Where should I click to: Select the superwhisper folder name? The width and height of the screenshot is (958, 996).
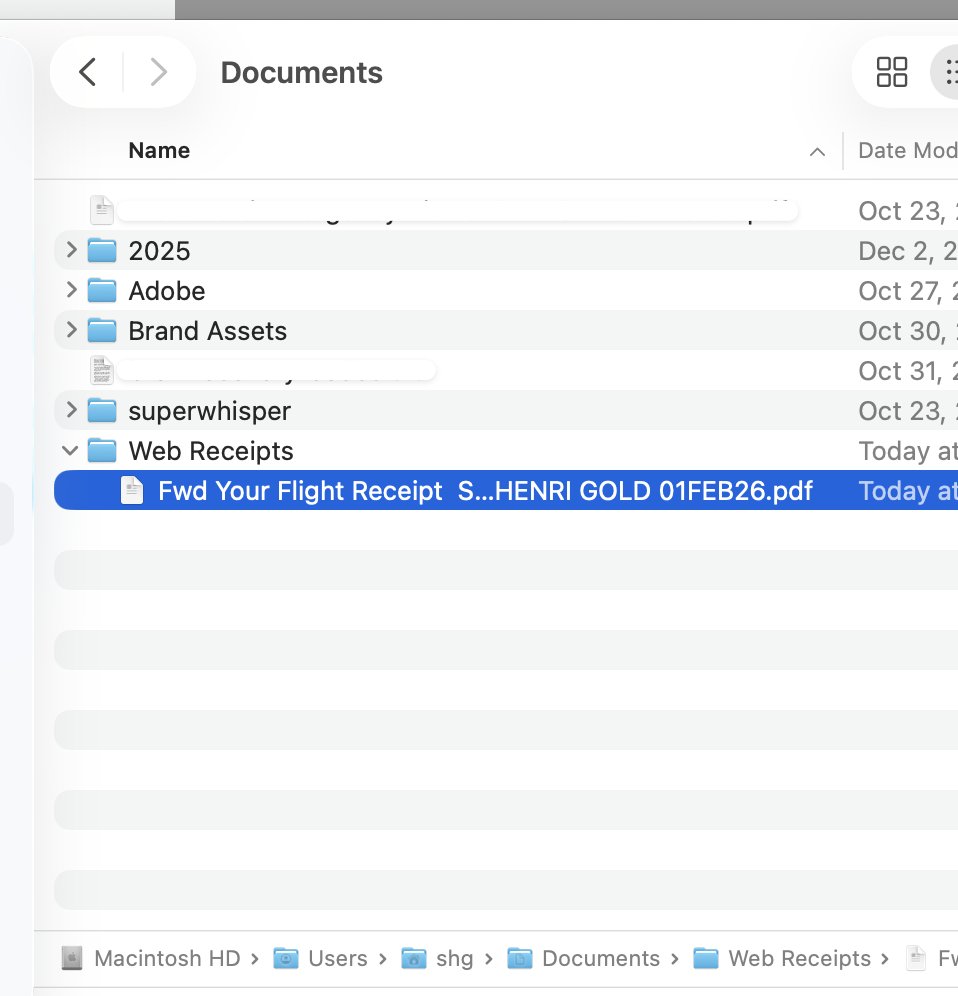coord(210,411)
